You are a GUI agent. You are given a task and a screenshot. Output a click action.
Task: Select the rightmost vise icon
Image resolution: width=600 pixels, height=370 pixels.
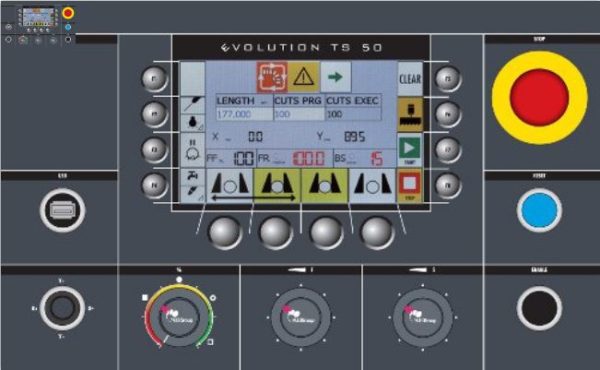372,186
